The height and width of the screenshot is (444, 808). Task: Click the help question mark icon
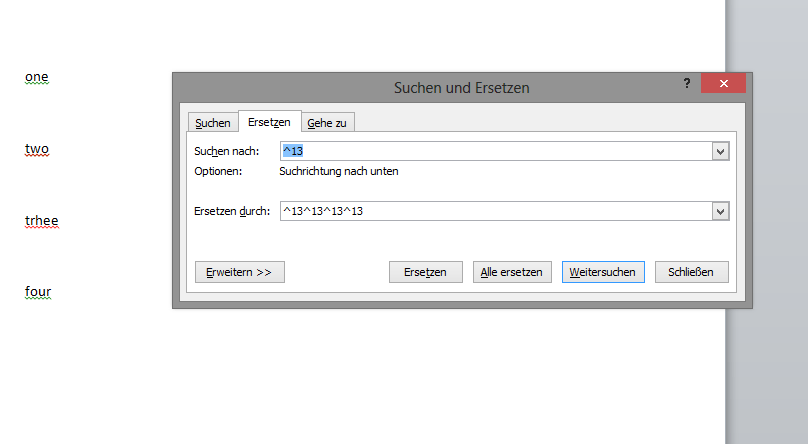tap(687, 84)
